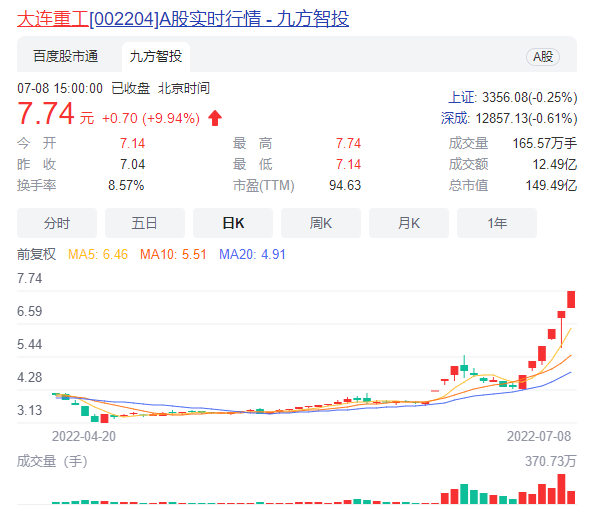Click the 最低 value 7.14
This screenshot has height=515, width=601.
point(348,164)
